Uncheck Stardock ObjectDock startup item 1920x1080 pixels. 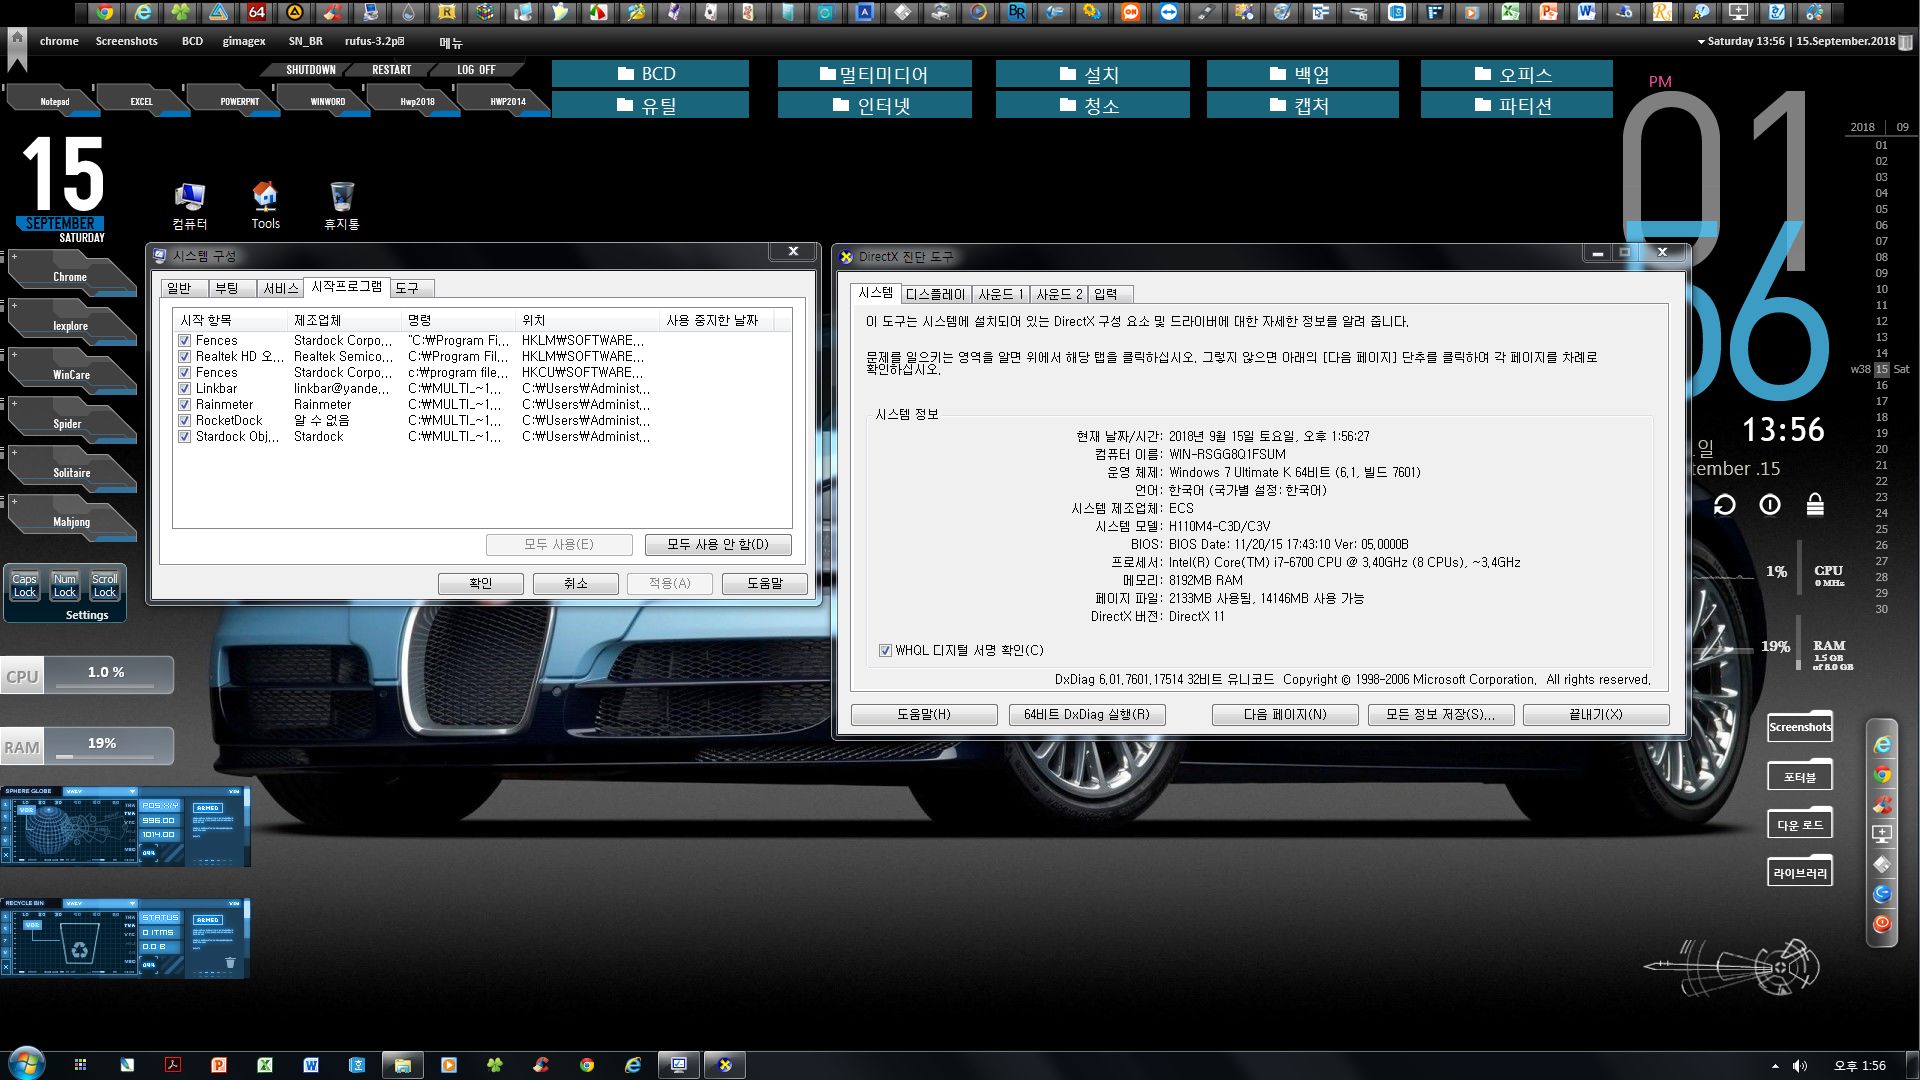coord(184,437)
